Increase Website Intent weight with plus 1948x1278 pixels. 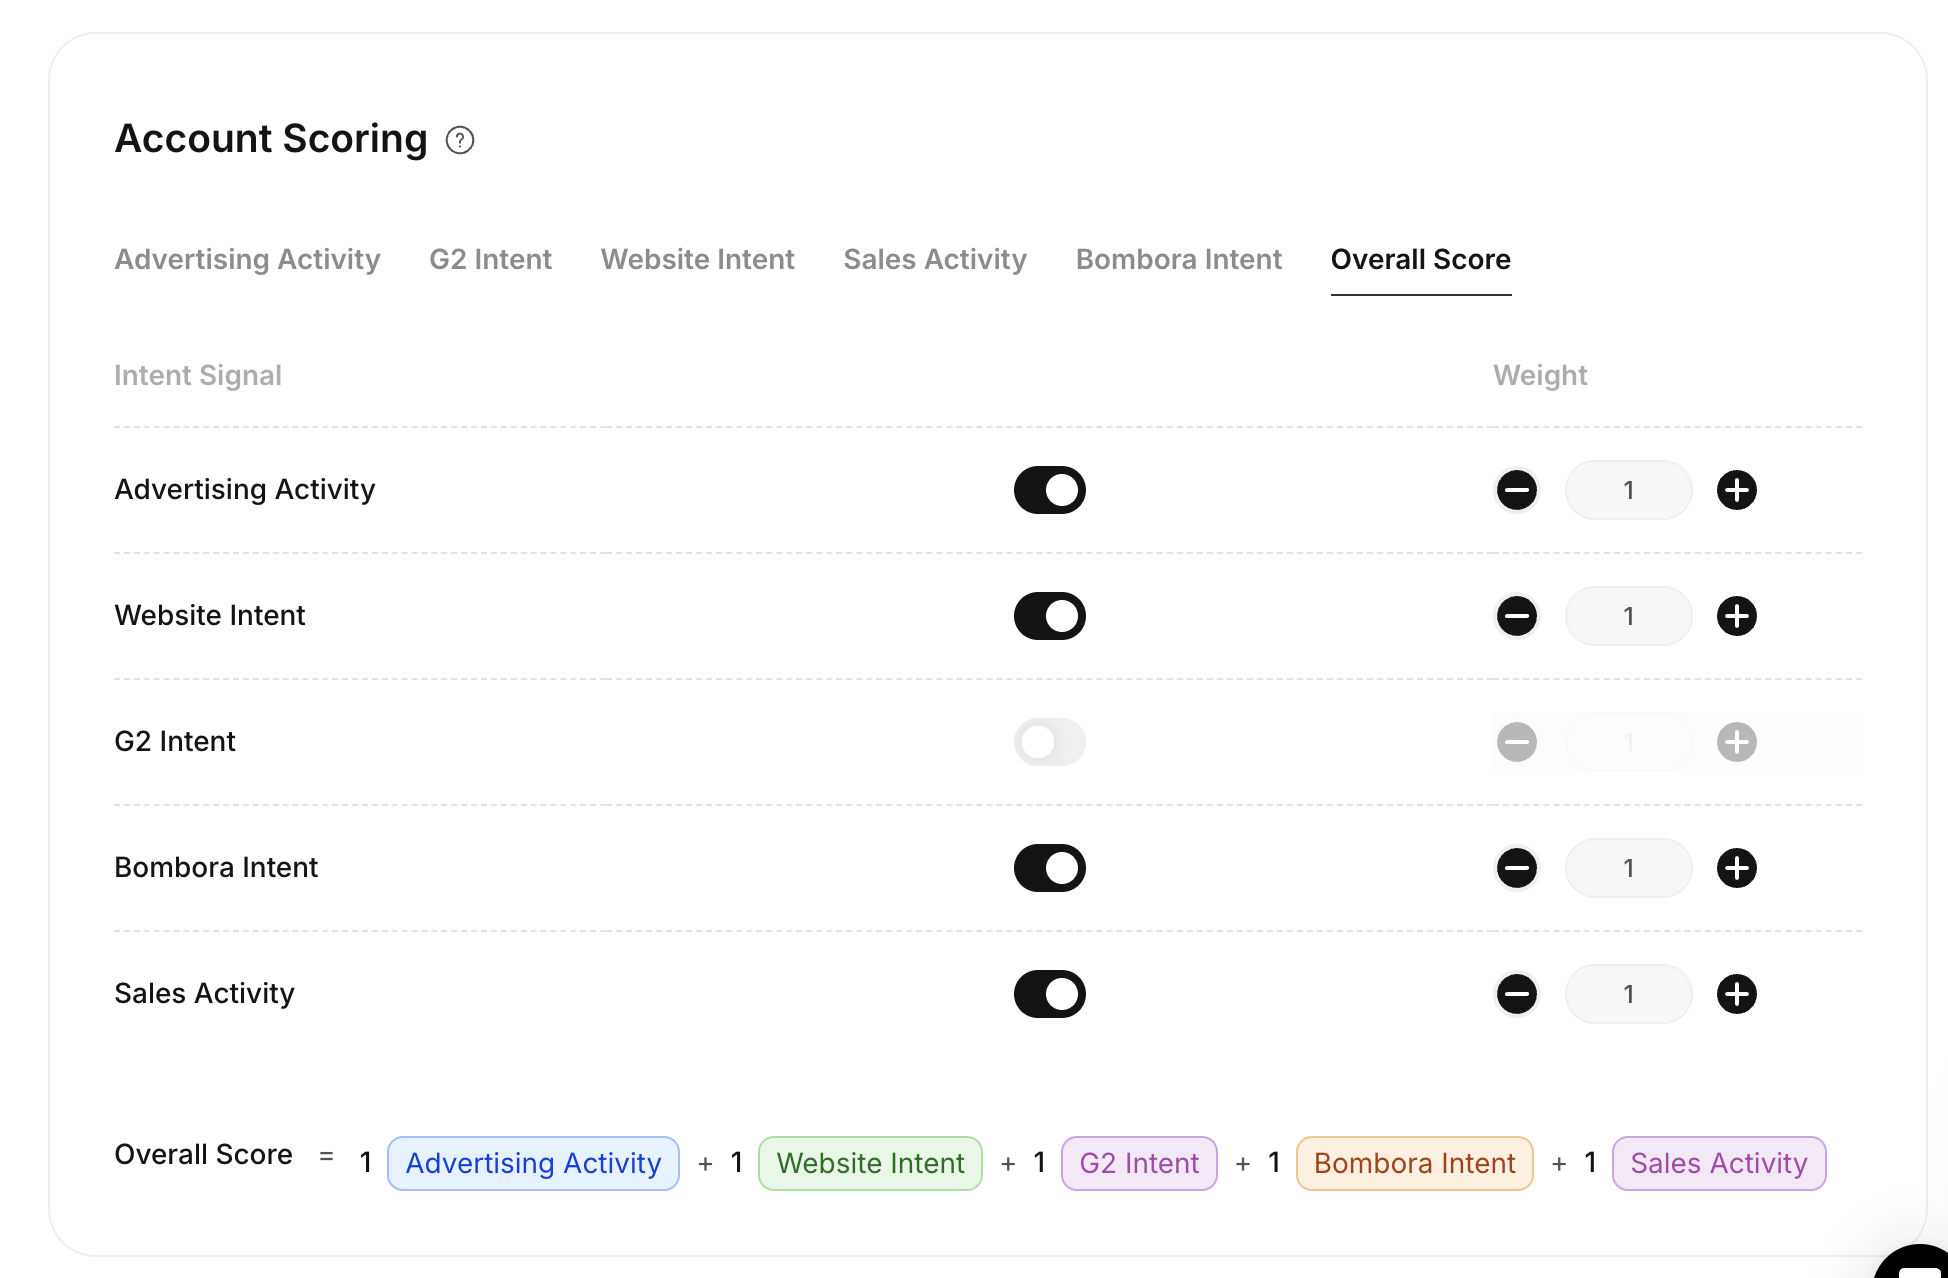tap(1736, 616)
